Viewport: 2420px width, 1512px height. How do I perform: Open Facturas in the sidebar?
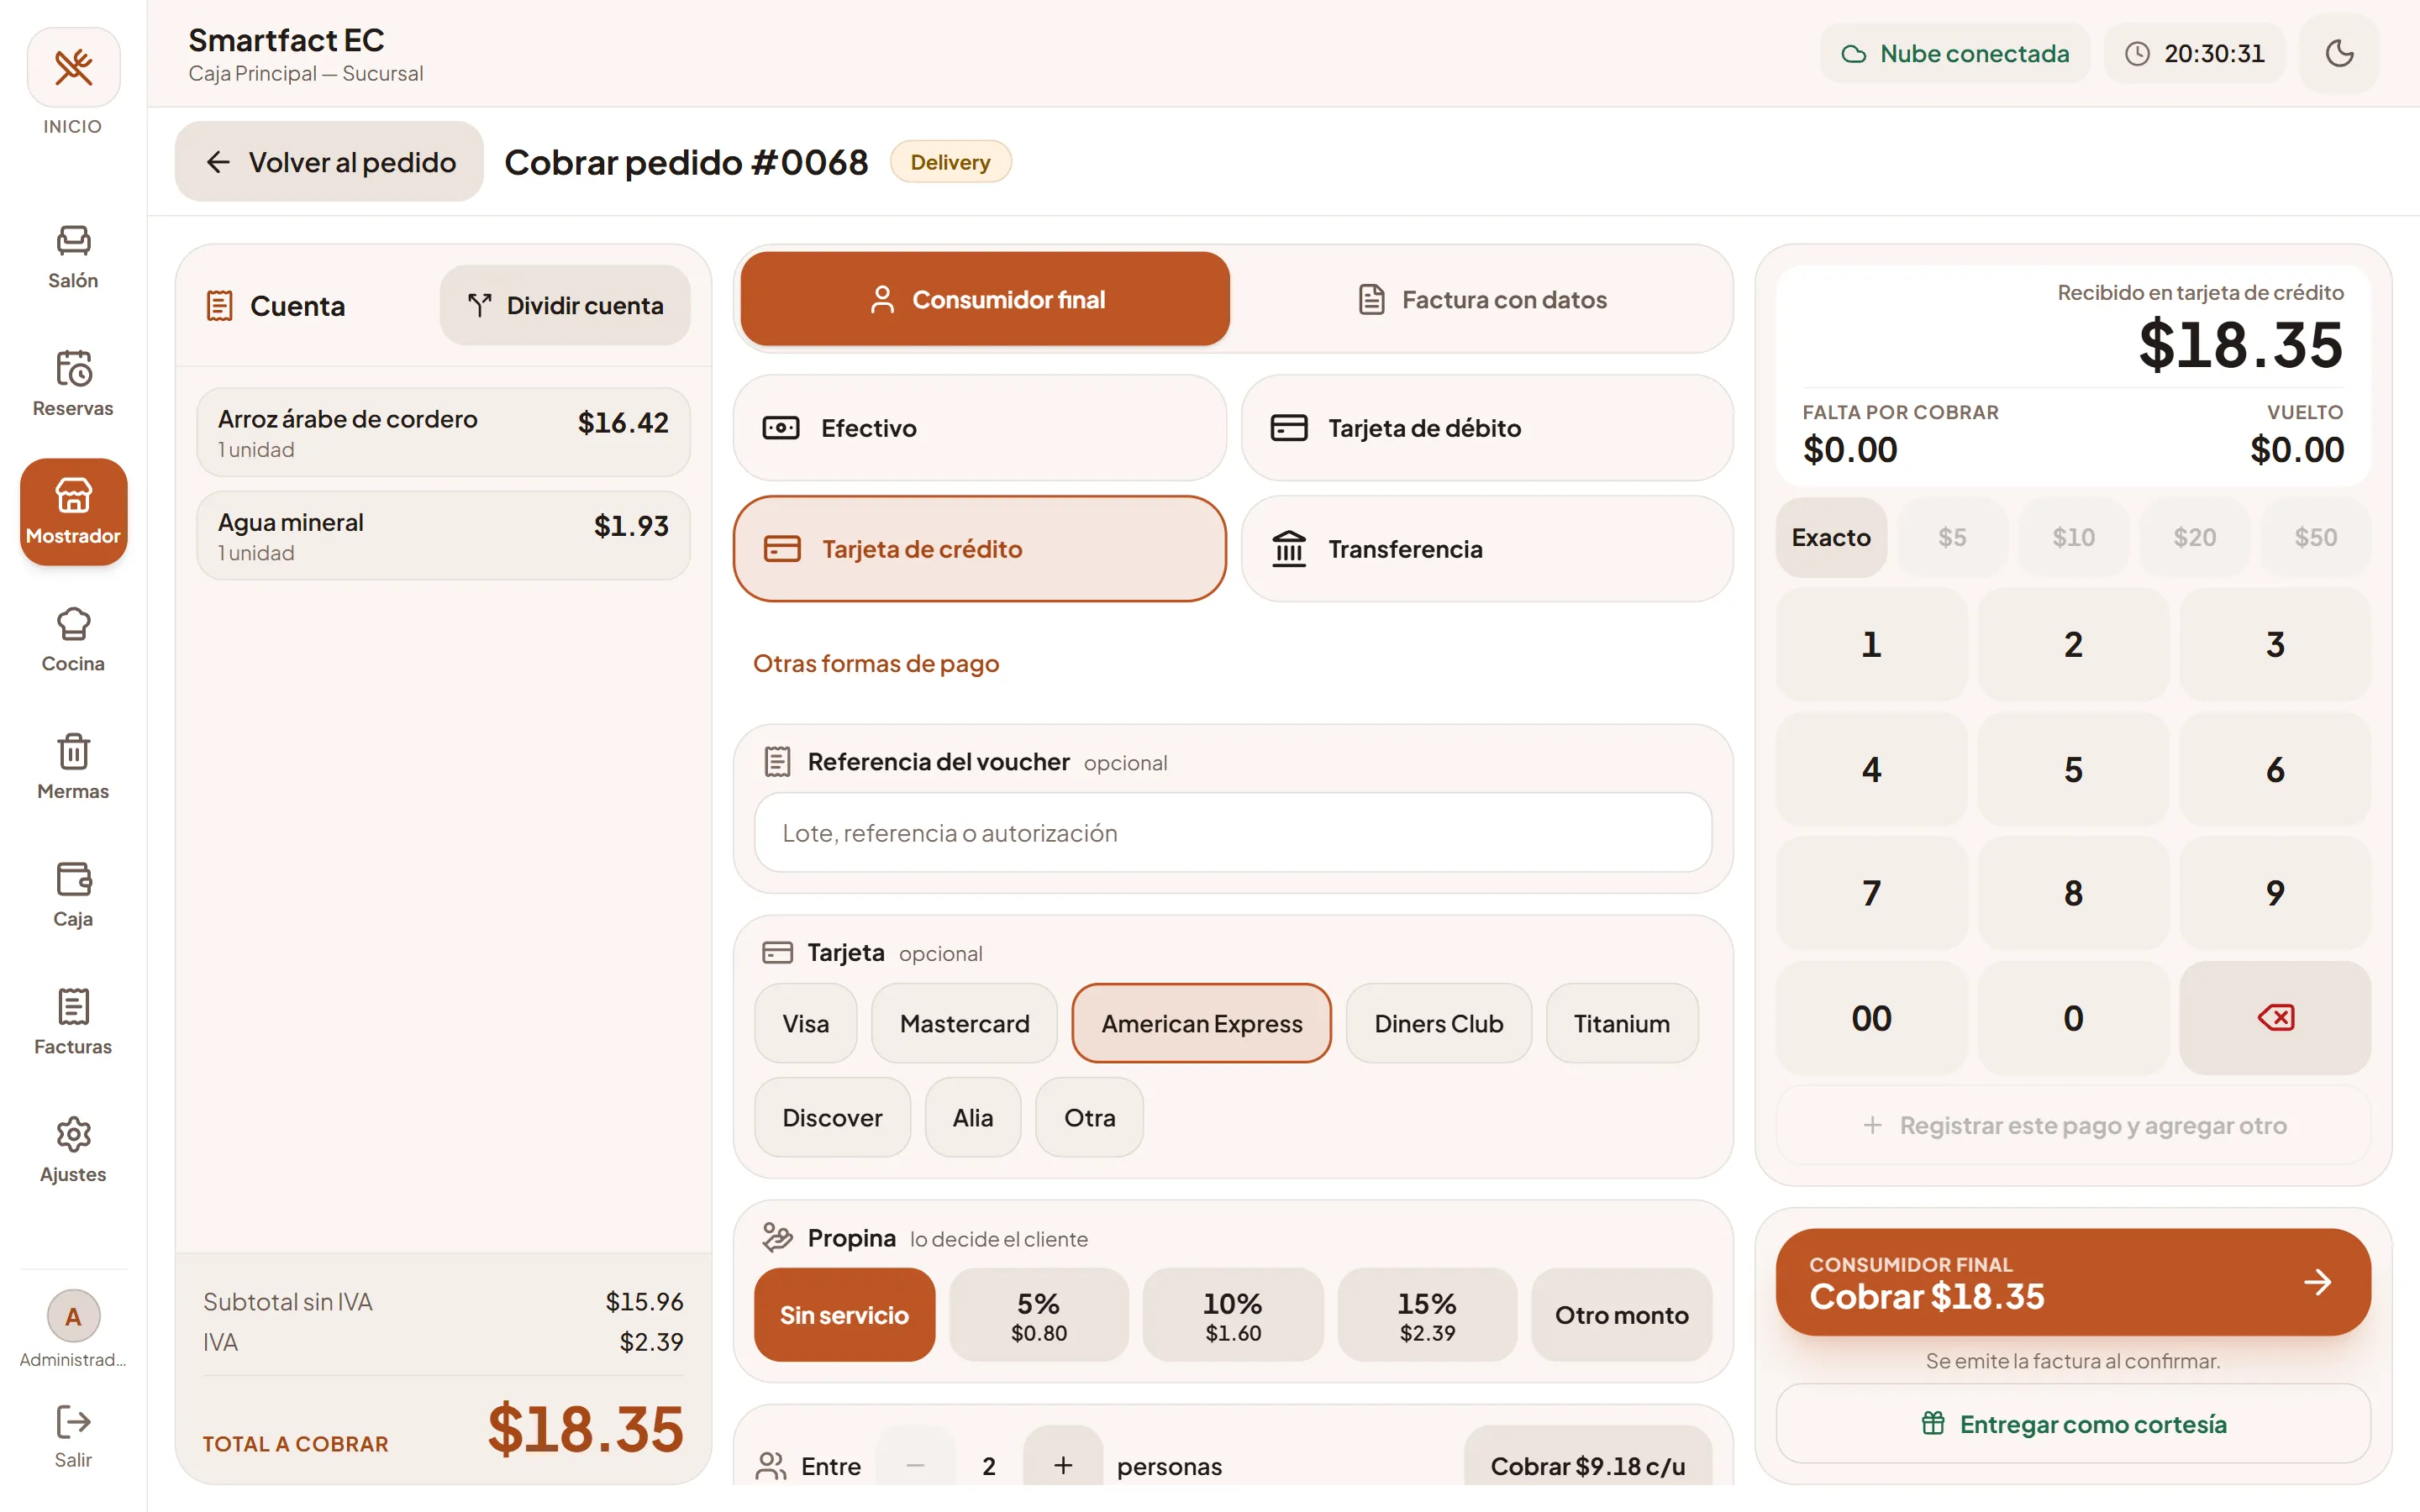pos(73,1022)
